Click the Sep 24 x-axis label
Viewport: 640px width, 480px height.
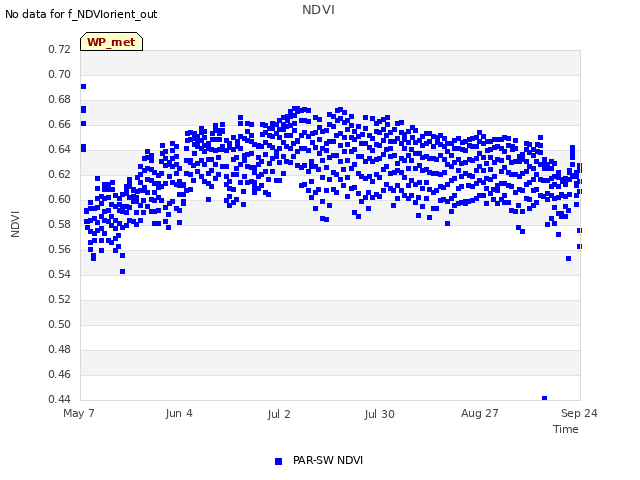click(x=579, y=413)
